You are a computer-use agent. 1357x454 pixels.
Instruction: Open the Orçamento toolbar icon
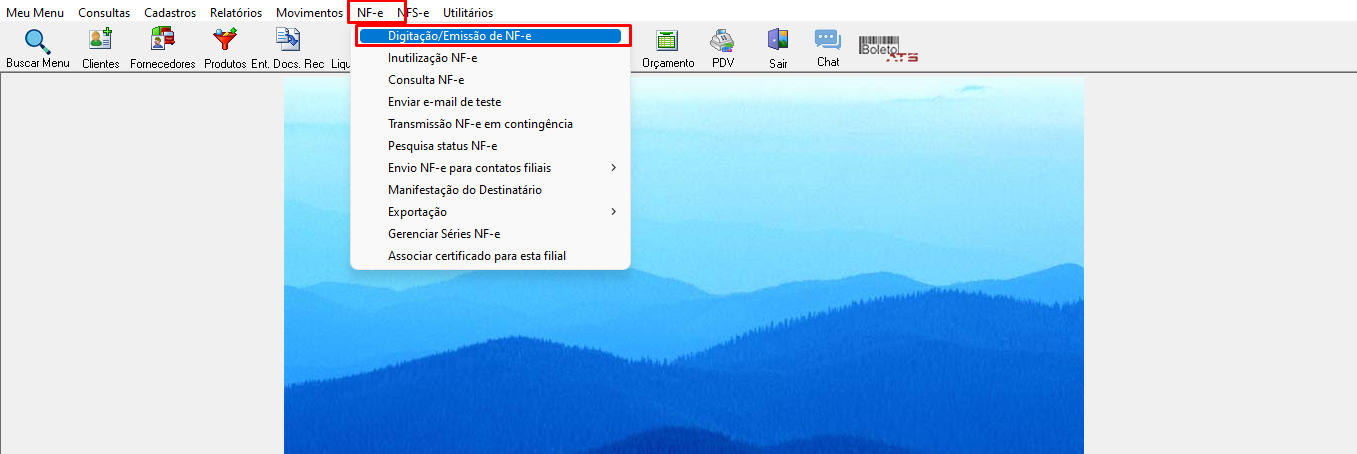(x=667, y=41)
